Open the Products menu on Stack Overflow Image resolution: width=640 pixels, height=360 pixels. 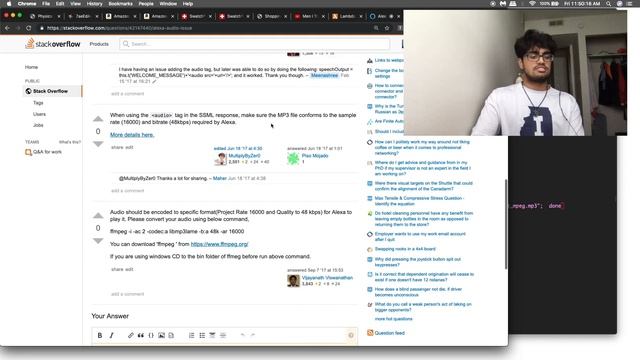pyautogui.click(x=99, y=44)
